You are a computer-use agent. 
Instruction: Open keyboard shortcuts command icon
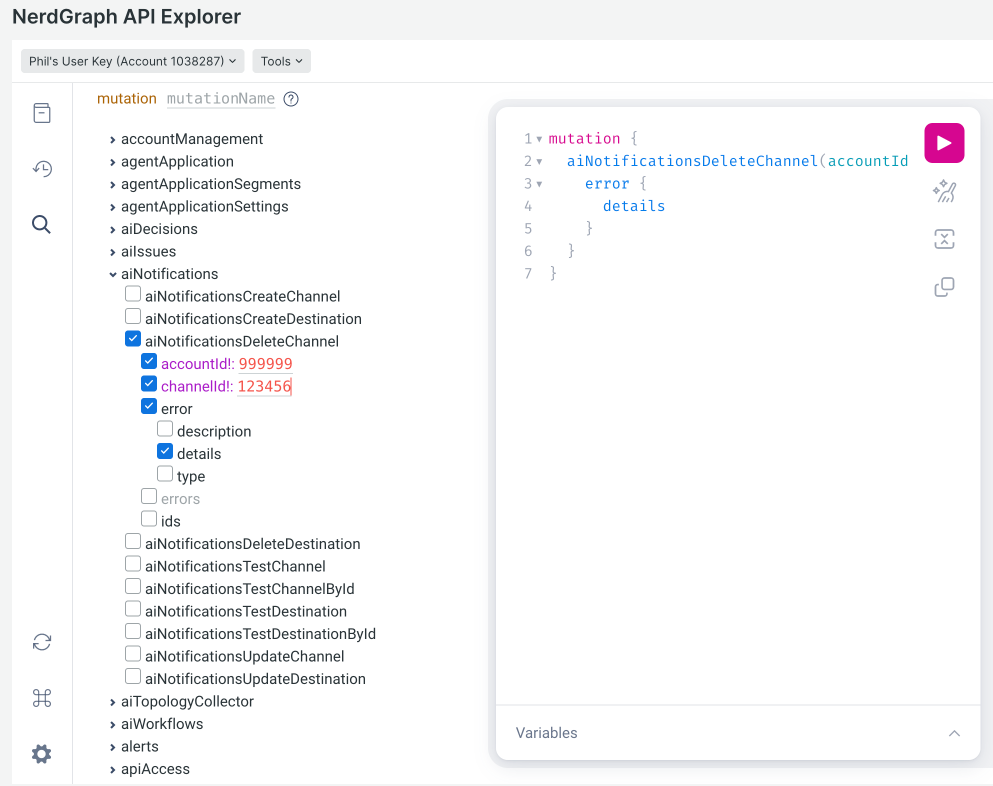coord(41,698)
